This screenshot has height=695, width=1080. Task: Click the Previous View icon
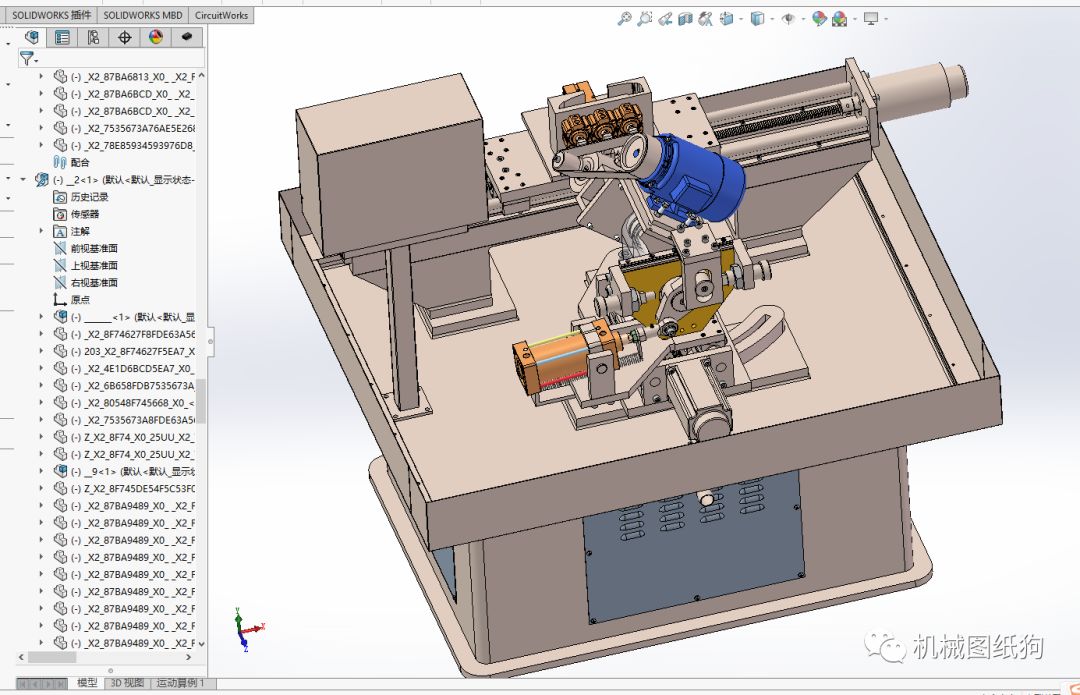665,18
